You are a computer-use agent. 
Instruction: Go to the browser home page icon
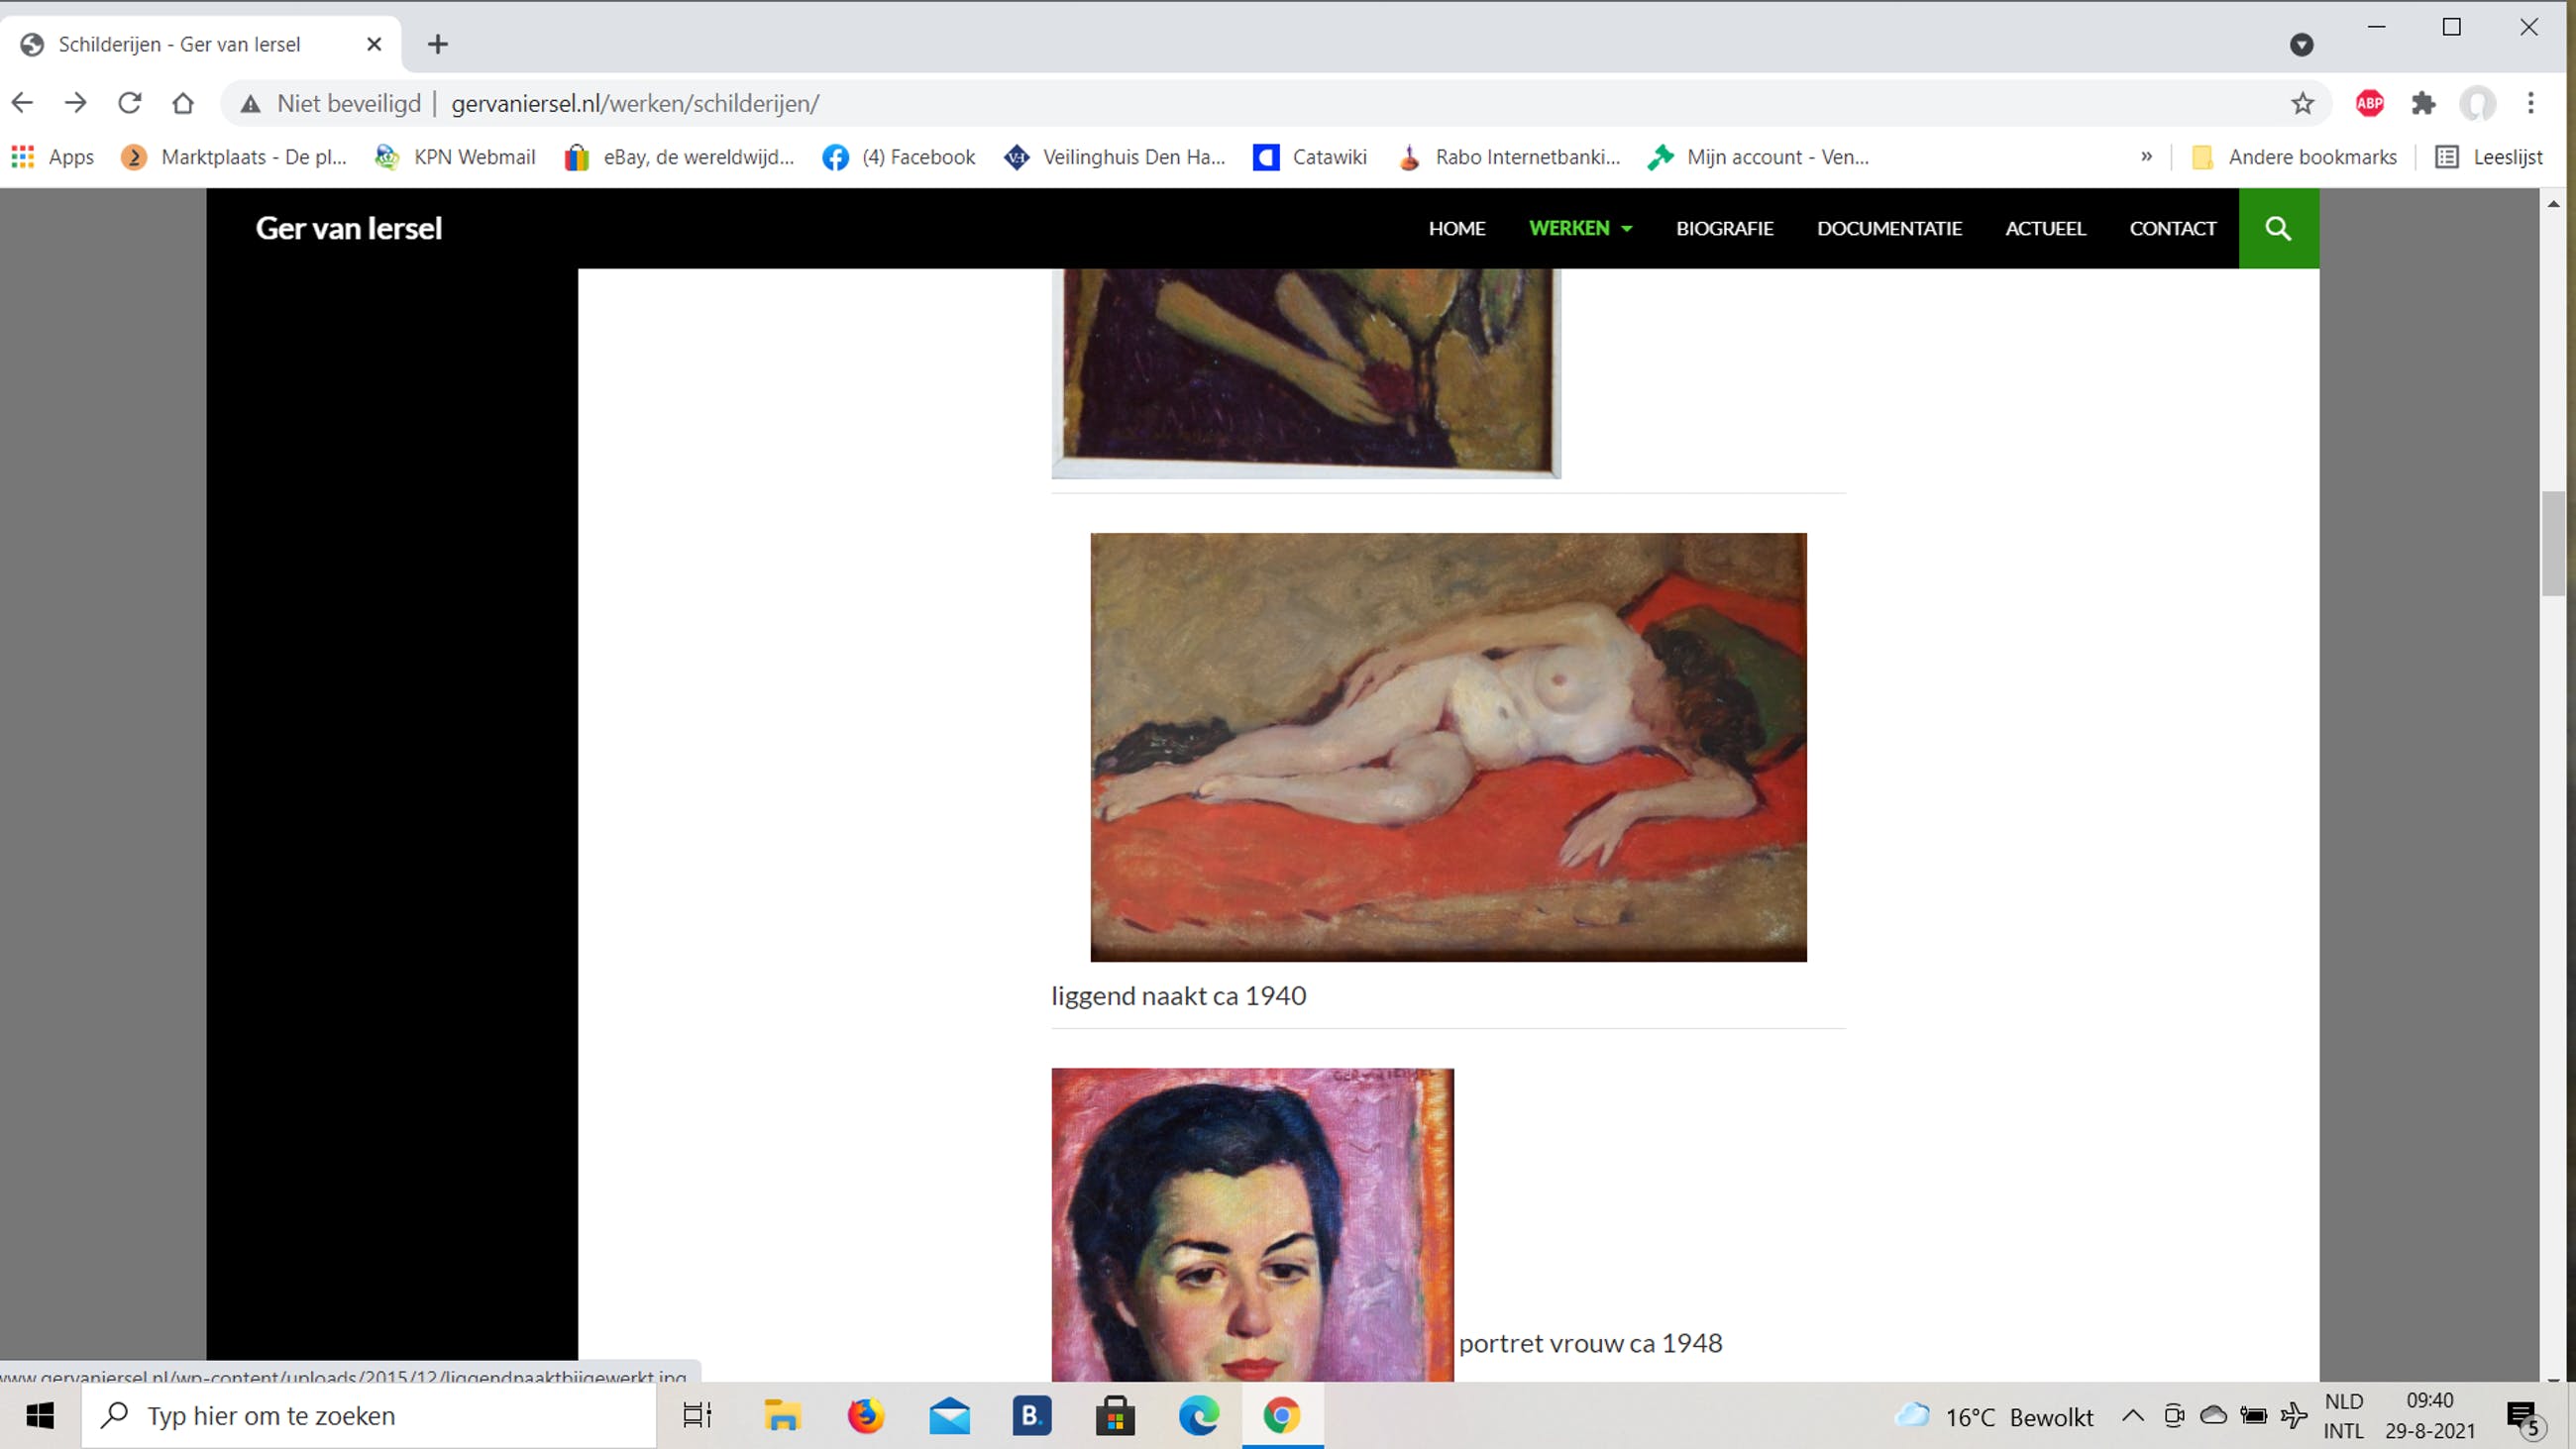point(182,103)
